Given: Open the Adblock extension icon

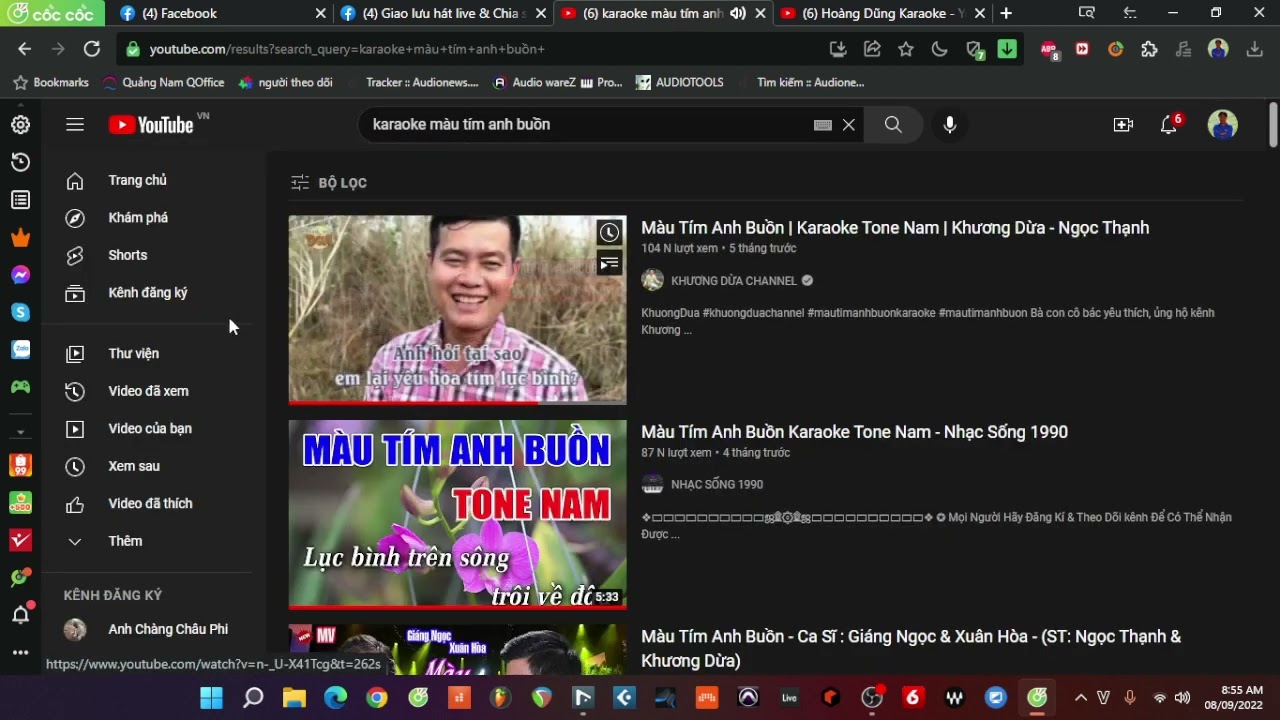Looking at the screenshot, I should point(1048,49).
